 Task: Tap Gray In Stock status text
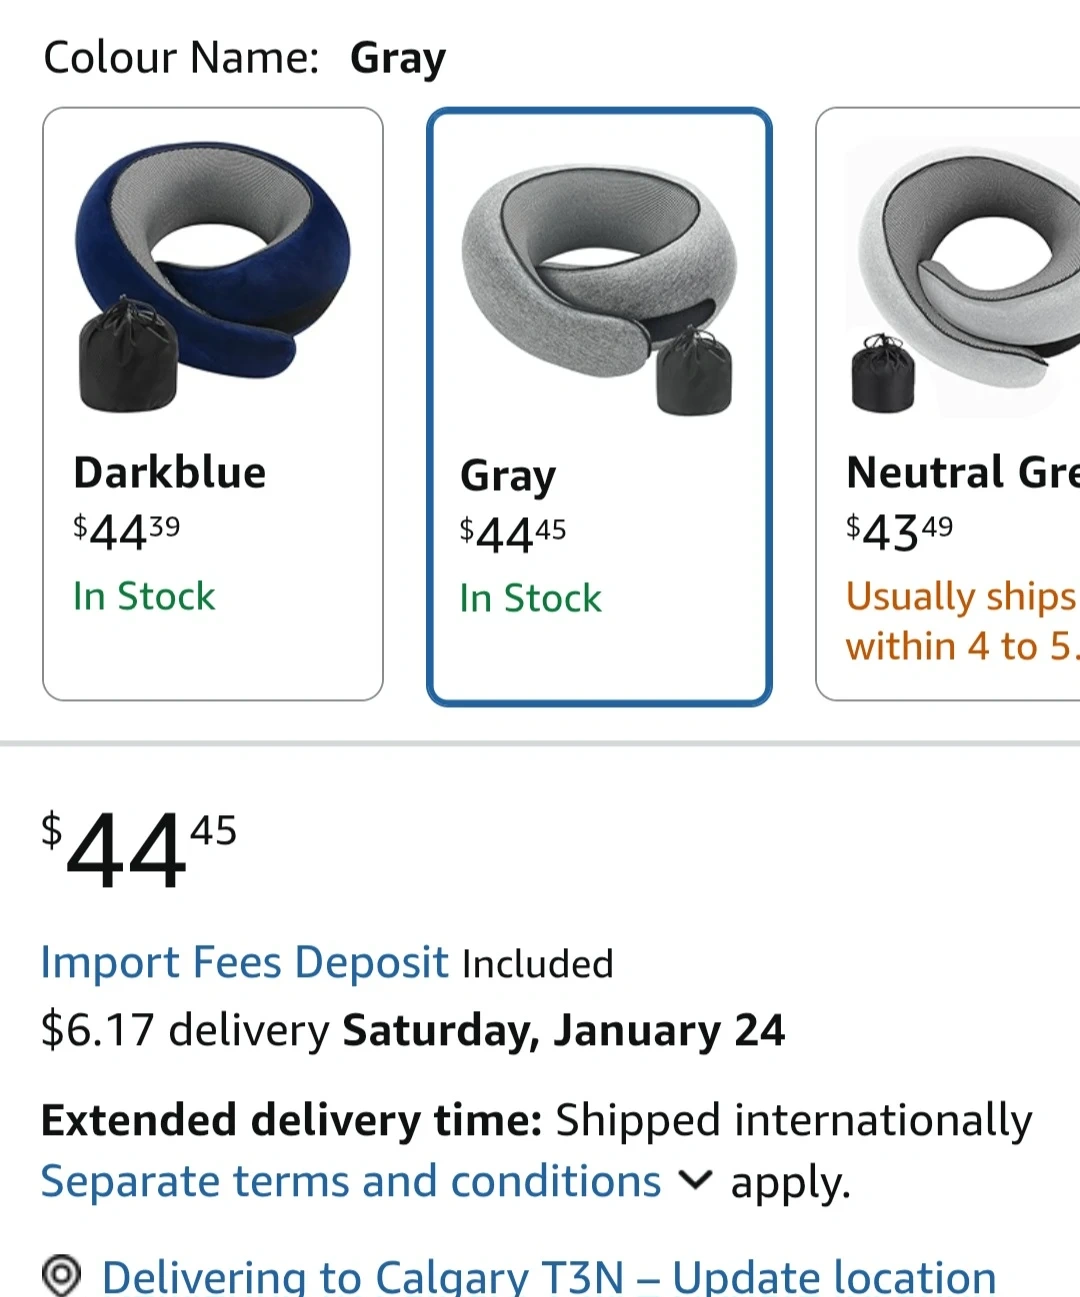530,598
